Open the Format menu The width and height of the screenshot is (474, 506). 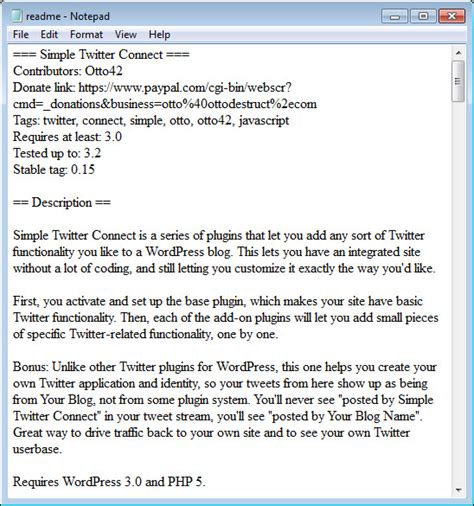(x=86, y=34)
